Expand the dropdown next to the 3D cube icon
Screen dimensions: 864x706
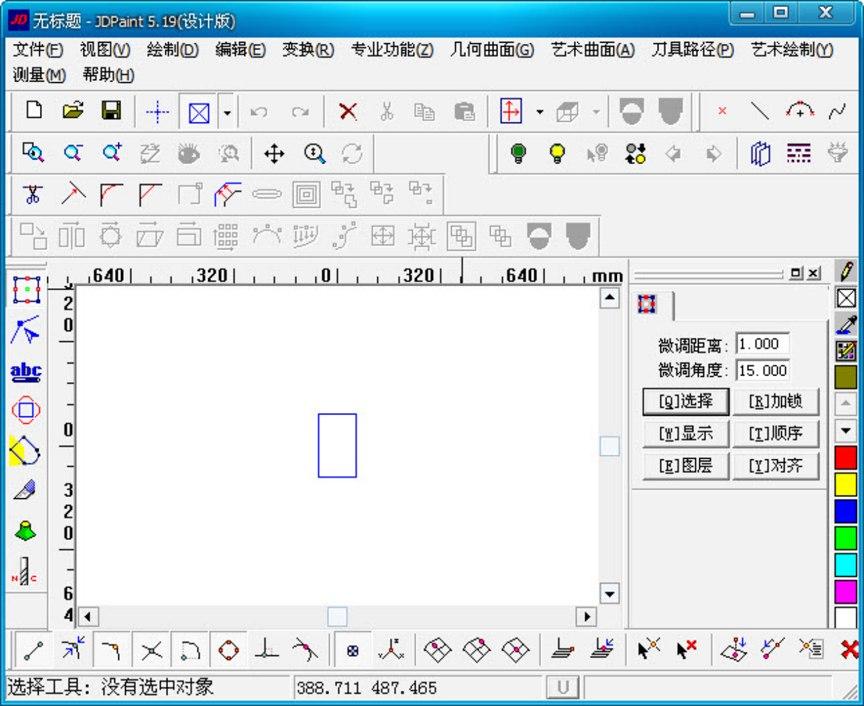[595, 110]
